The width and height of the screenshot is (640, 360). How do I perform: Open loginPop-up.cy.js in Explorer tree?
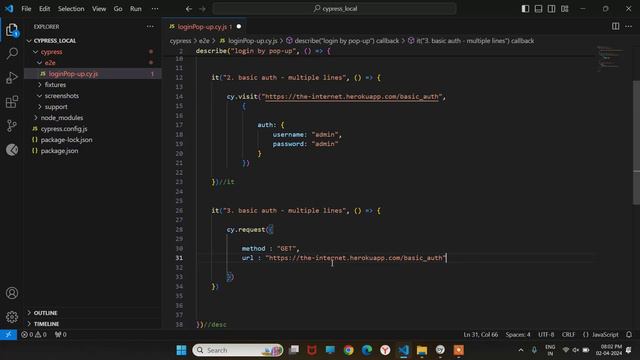[93, 74]
